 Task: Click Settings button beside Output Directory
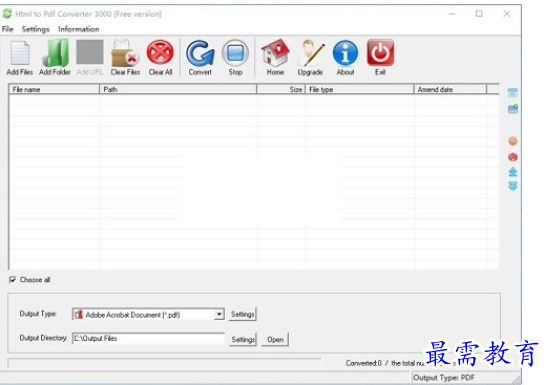pyautogui.click(x=243, y=339)
